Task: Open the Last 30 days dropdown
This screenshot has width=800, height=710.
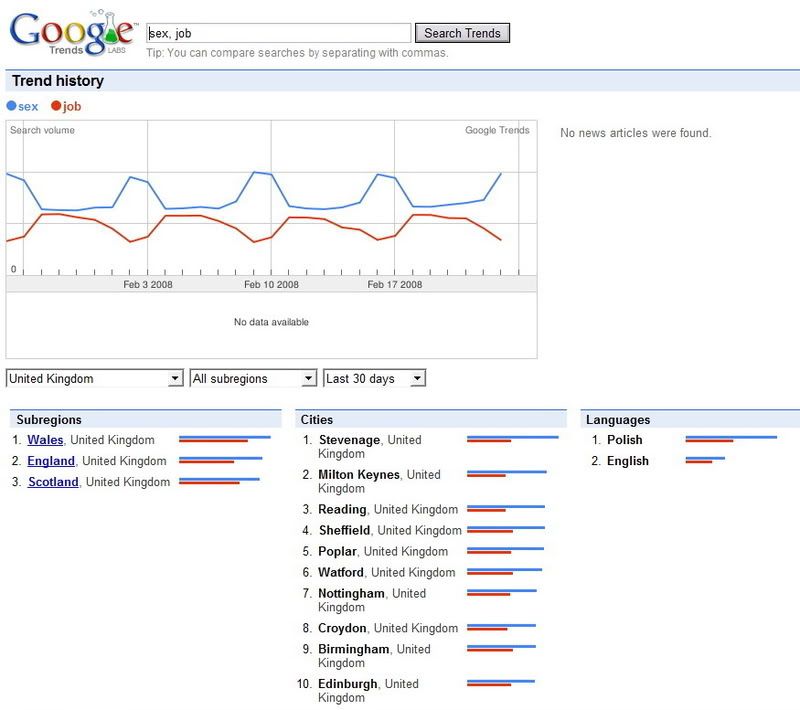Action: click(x=375, y=379)
